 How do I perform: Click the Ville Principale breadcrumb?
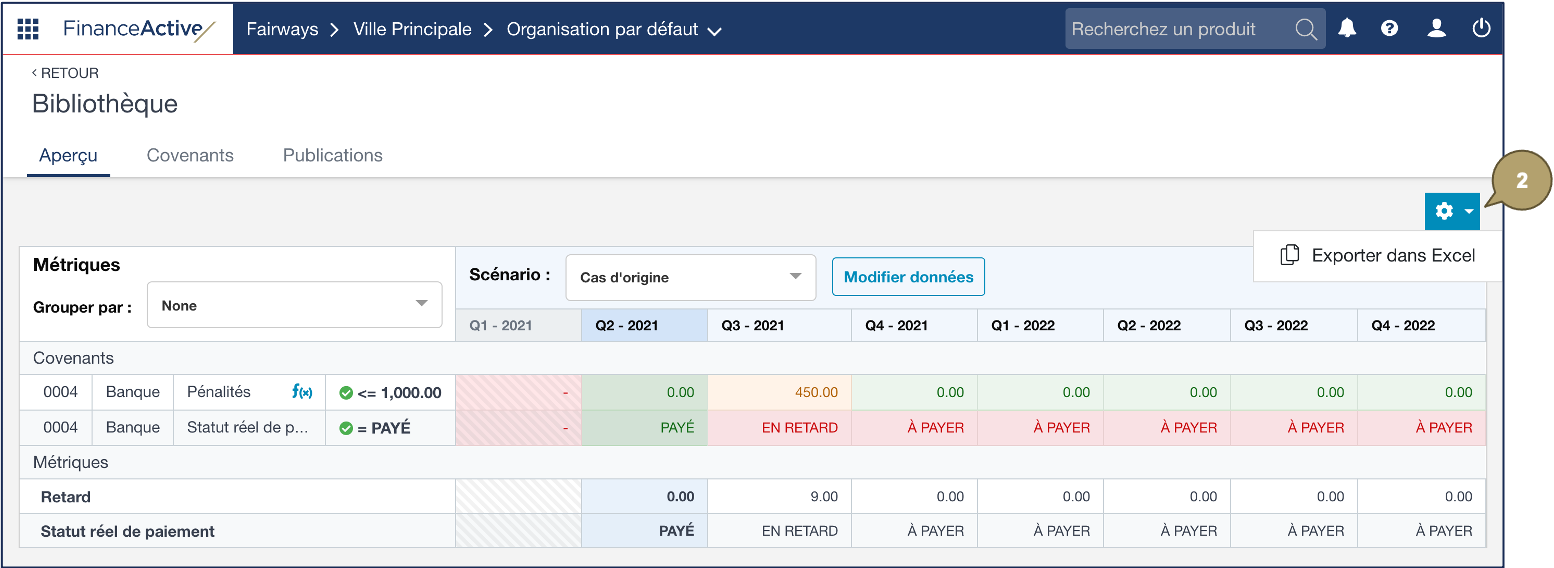click(412, 29)
